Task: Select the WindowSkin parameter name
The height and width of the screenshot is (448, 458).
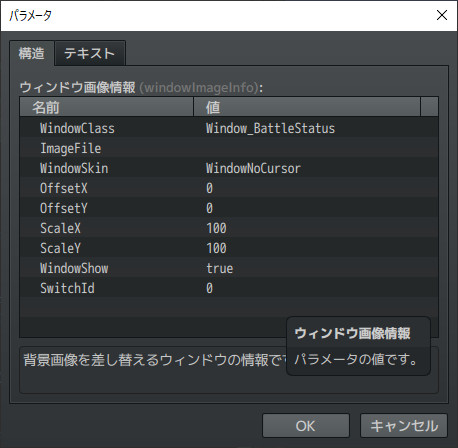Action: coord(74,168)
